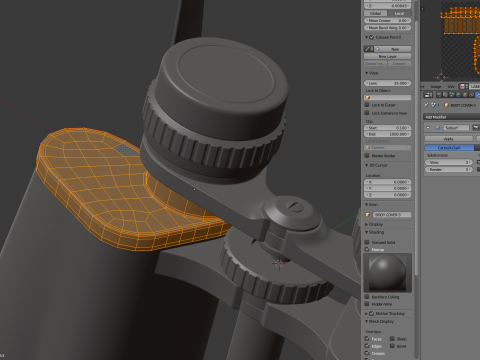Click the Apply modifier button

tap(449, 138)
